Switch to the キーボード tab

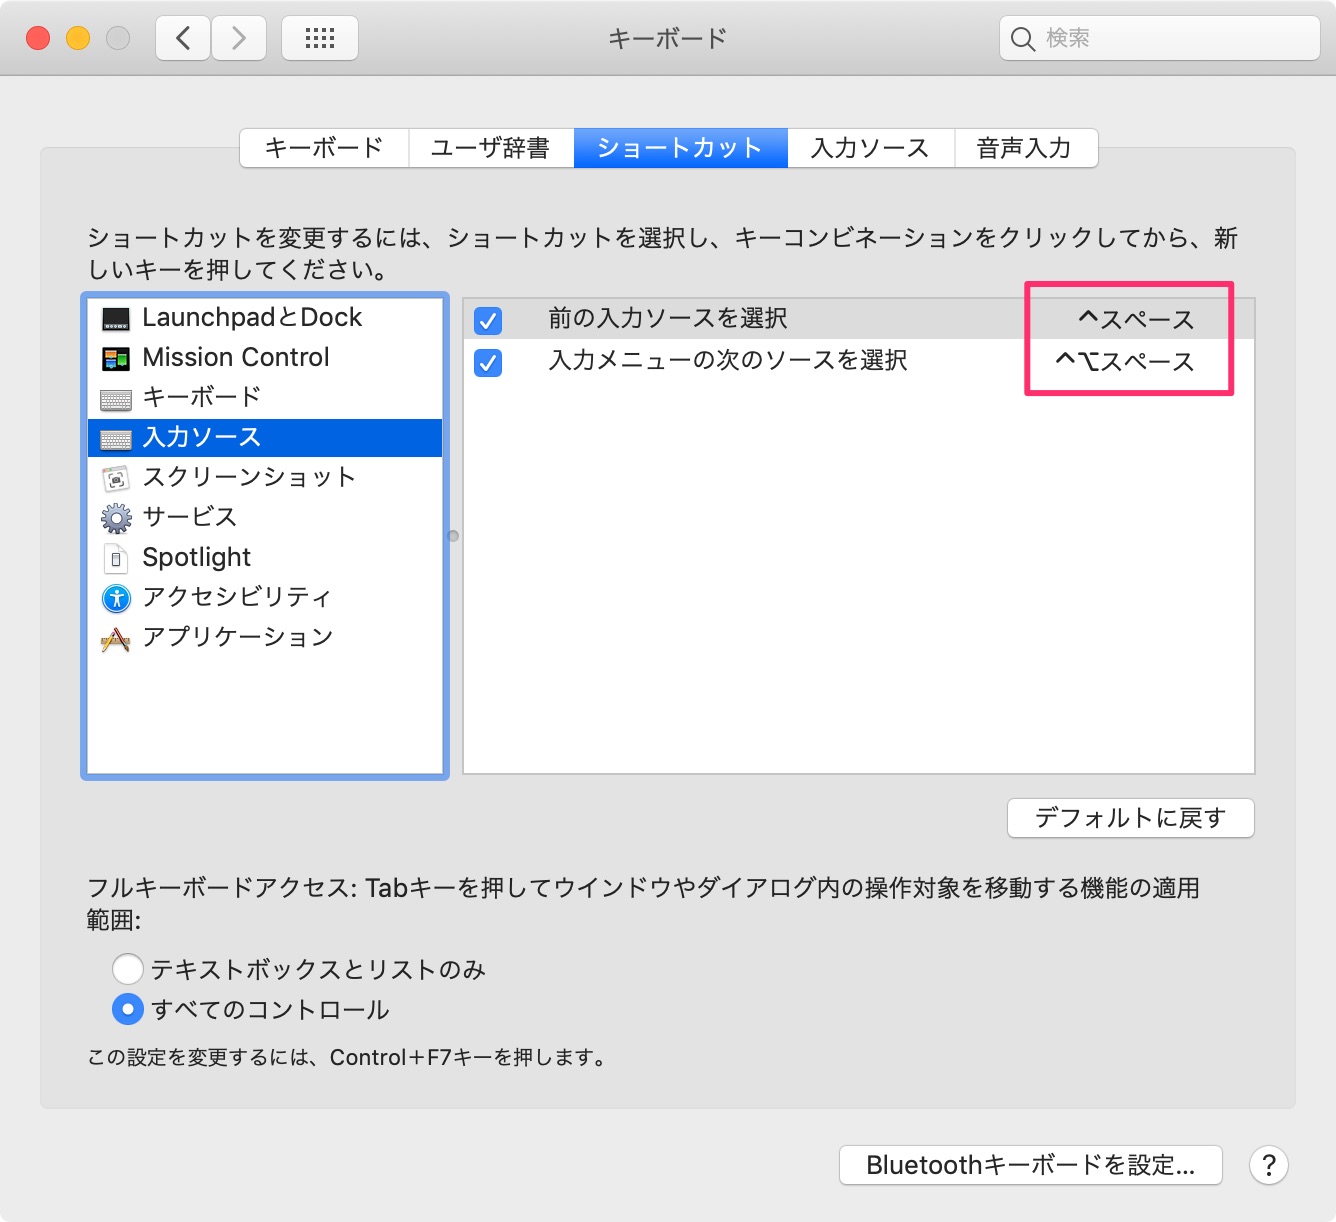tap(324, 148)
